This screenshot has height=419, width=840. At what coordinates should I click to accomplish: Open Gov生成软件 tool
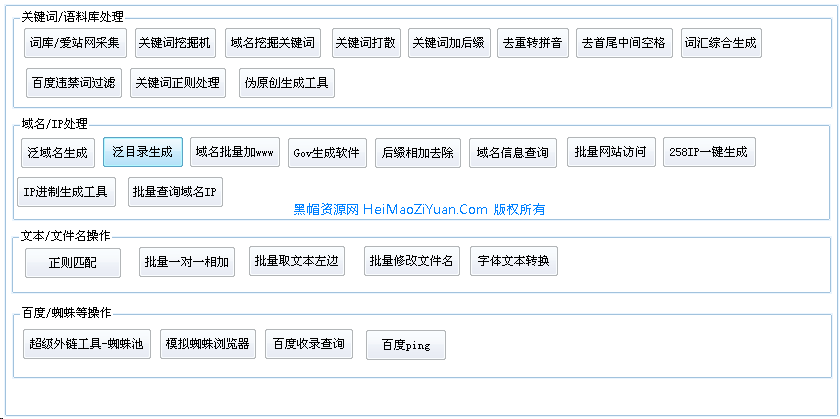[x=326, y=153]
